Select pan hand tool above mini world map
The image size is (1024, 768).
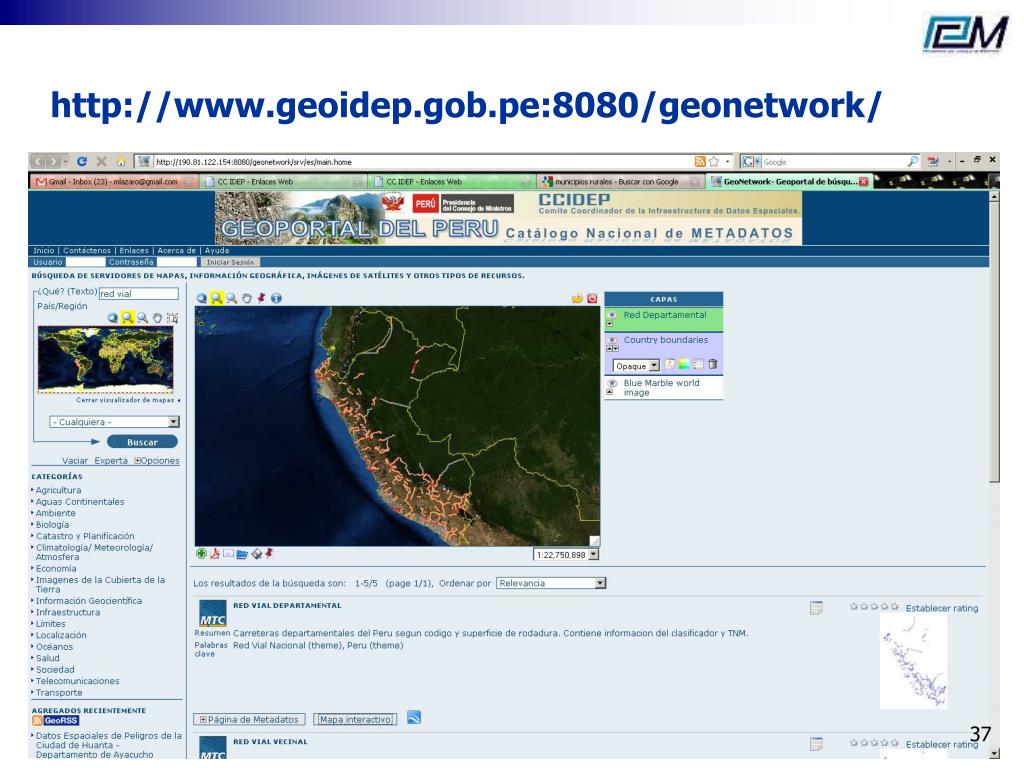click(x=157, y=318)
